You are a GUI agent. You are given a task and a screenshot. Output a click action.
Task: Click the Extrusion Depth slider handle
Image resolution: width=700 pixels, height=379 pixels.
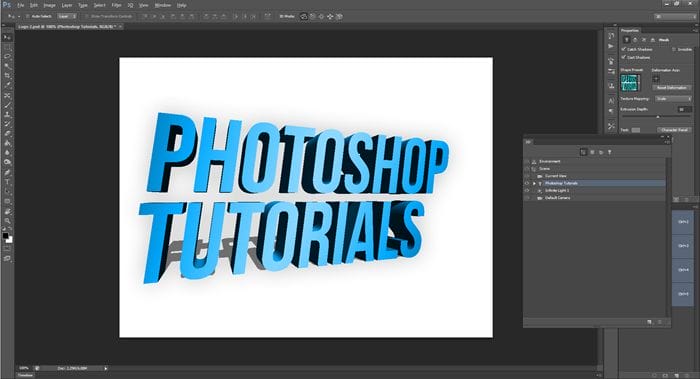pyautogui.click(x=658, y=117)
